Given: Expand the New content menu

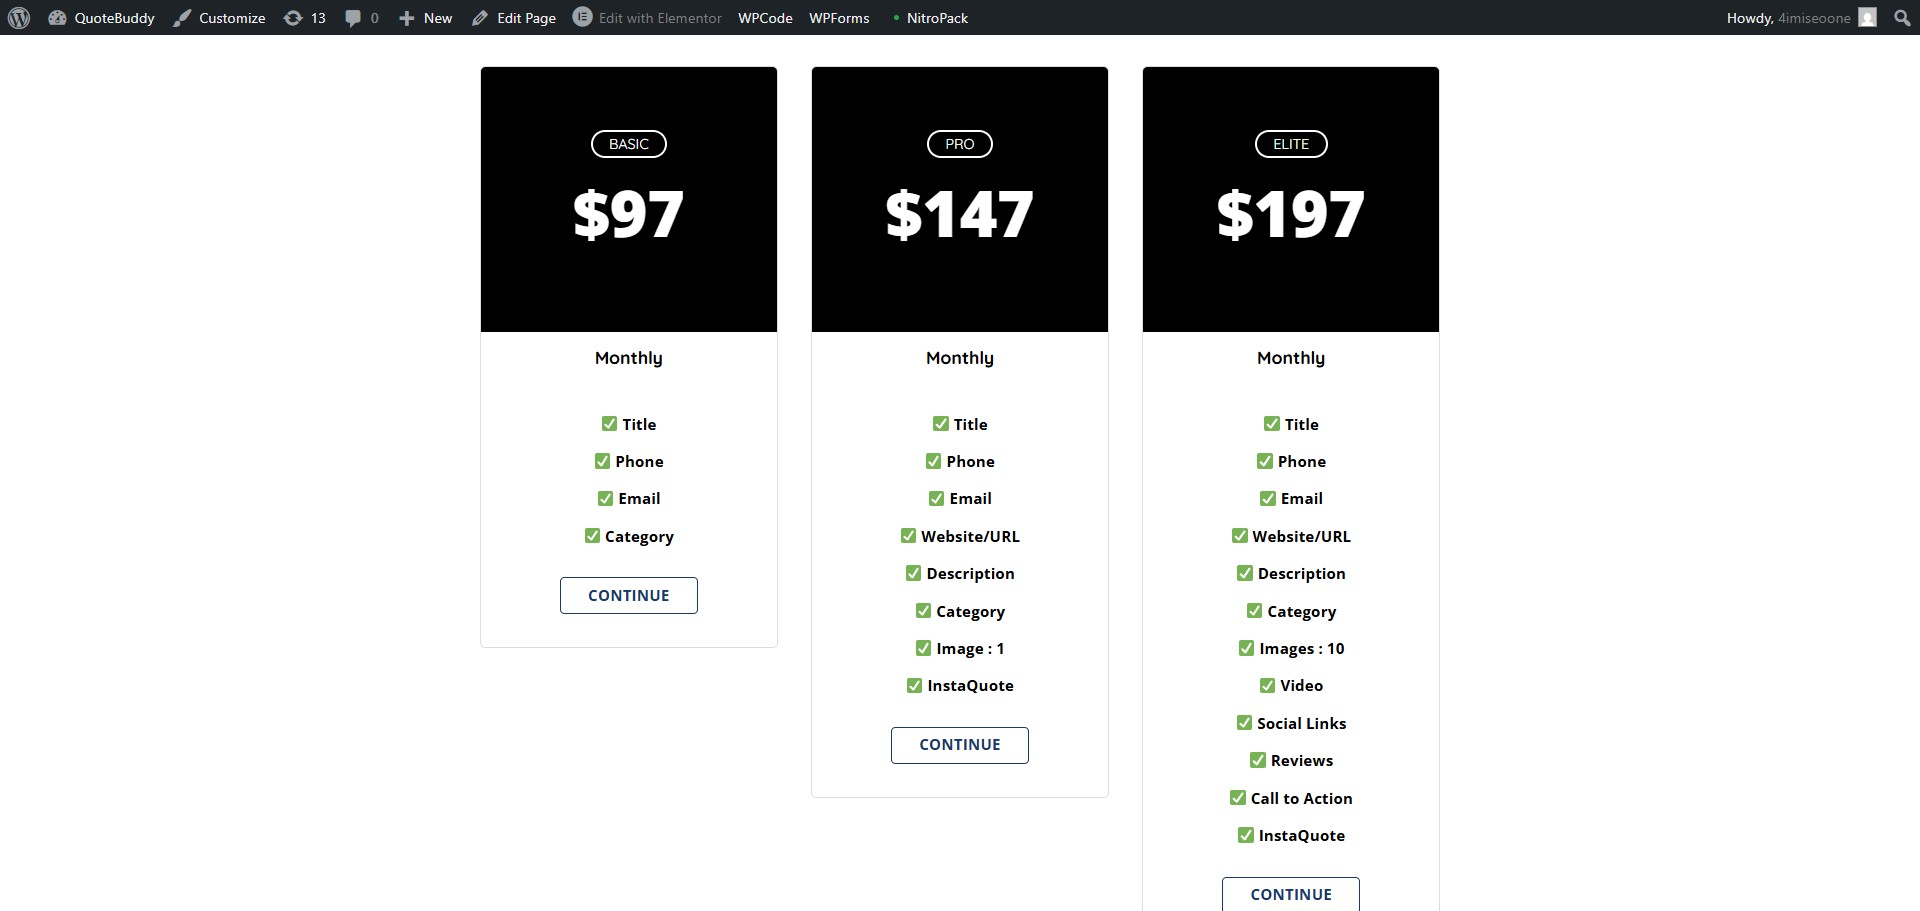Looking at the screenshot, I should (425, 18).
